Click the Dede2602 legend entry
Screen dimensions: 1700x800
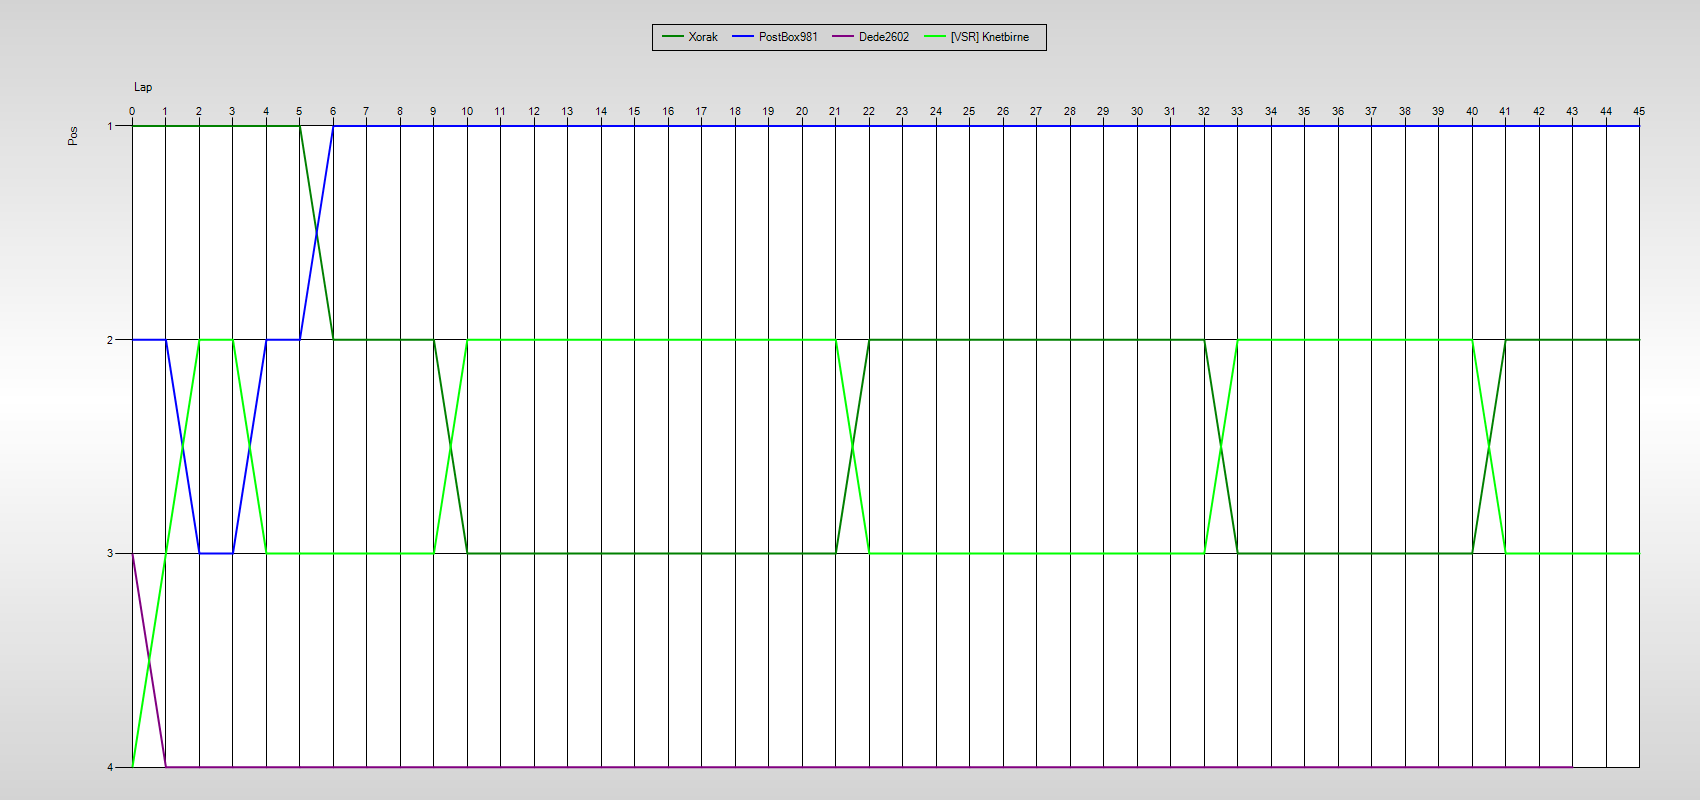(x=871, y=37)
